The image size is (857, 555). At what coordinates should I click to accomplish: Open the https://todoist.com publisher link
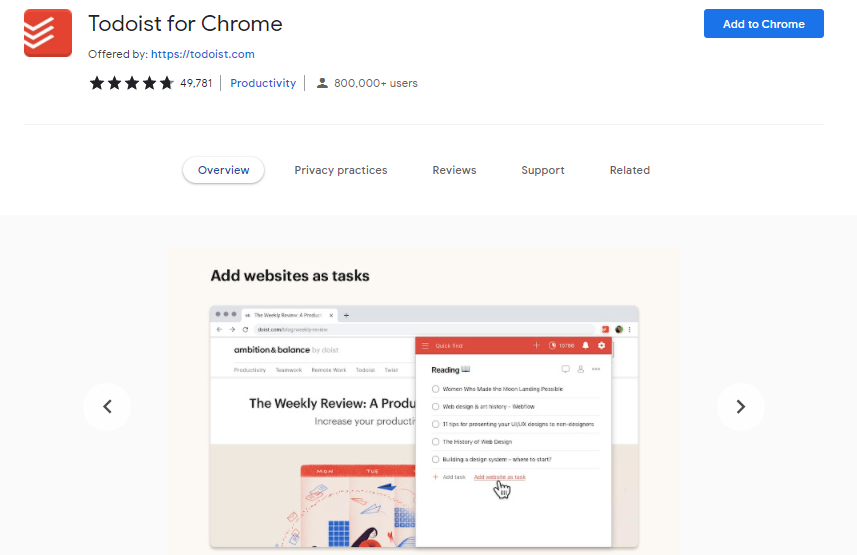202,54
